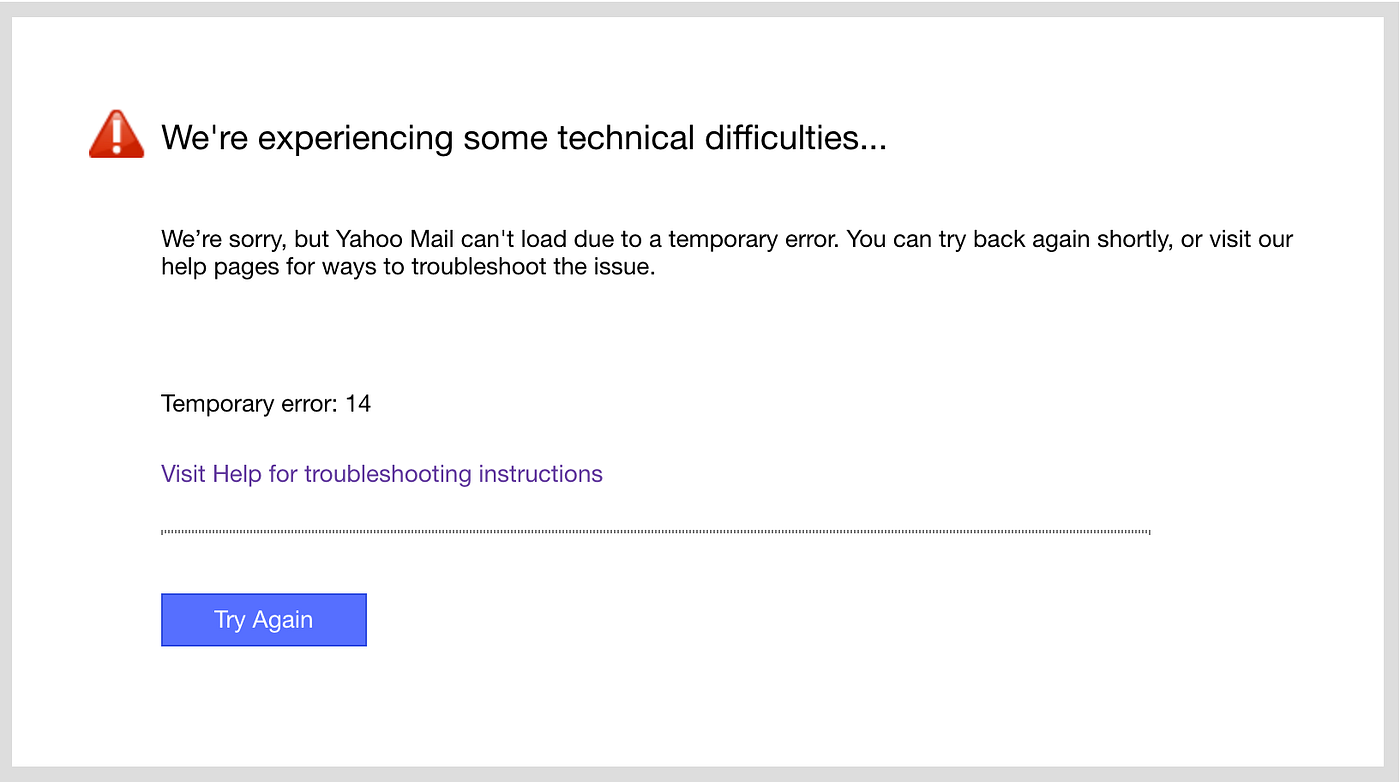Click the error code number 14

(358, 404)
